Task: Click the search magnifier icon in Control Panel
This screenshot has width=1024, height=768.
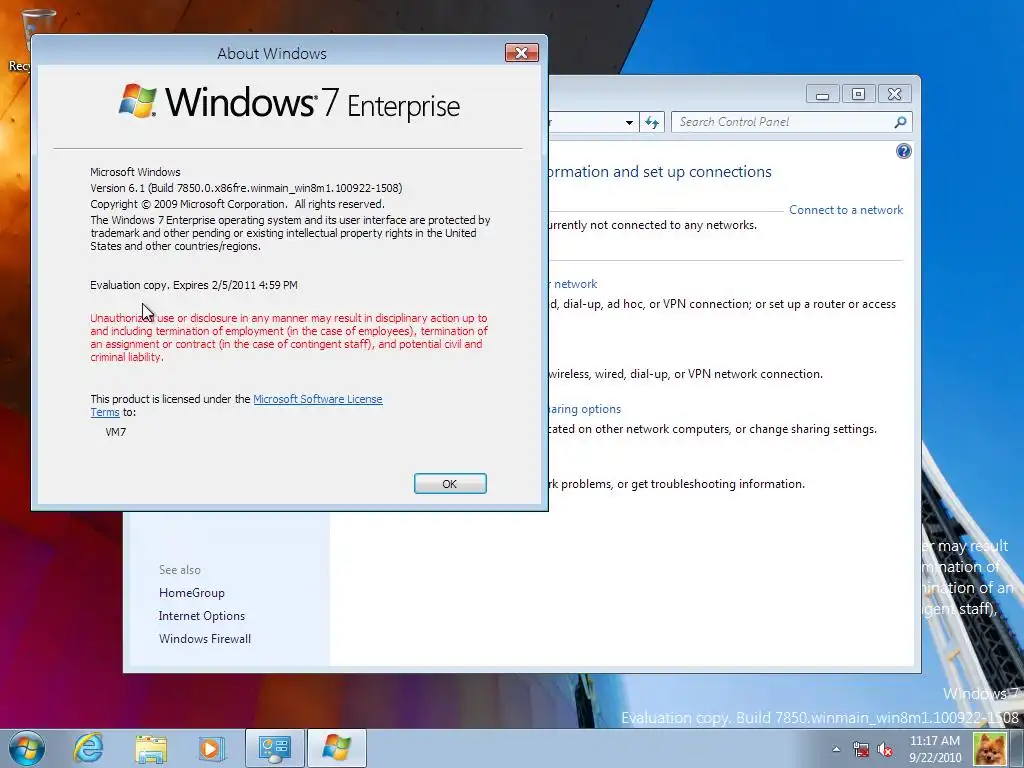Action: [901, 122]
